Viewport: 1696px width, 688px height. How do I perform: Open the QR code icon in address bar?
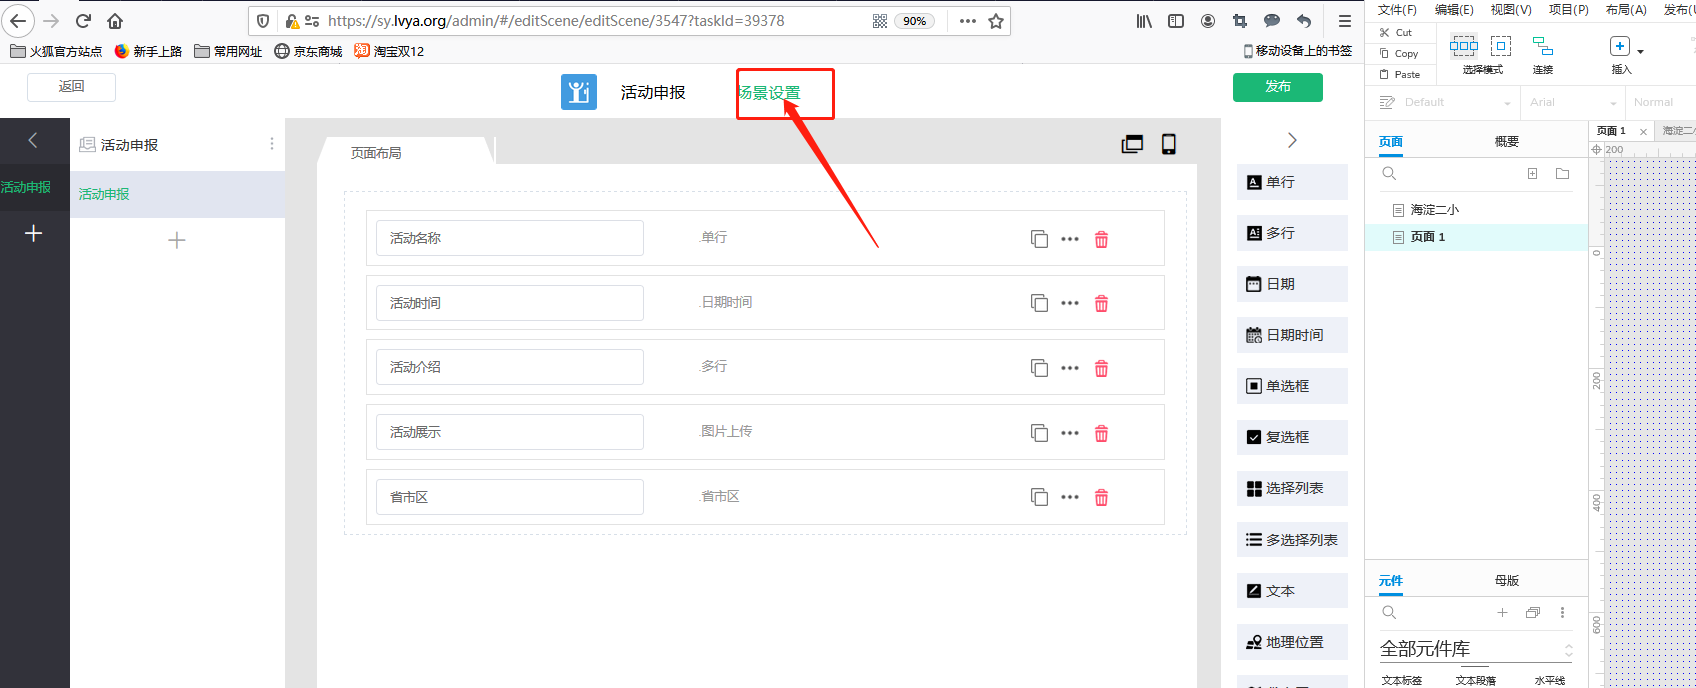coord(880,21)
